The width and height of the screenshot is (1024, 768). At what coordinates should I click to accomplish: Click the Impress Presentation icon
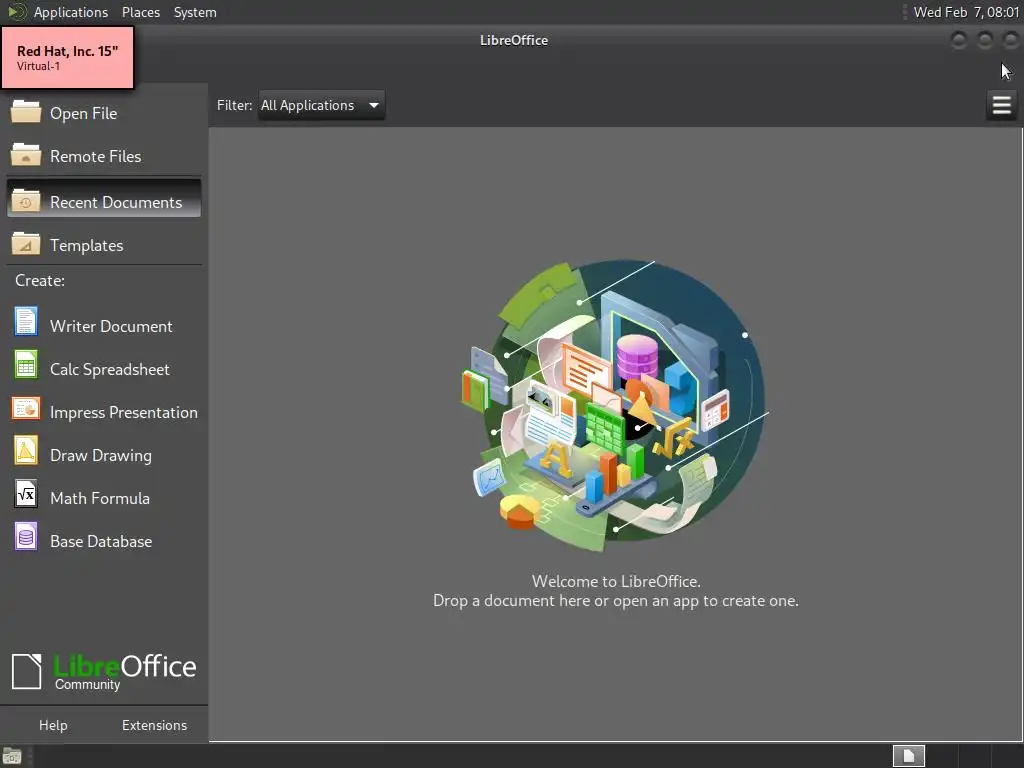(25, 409)
